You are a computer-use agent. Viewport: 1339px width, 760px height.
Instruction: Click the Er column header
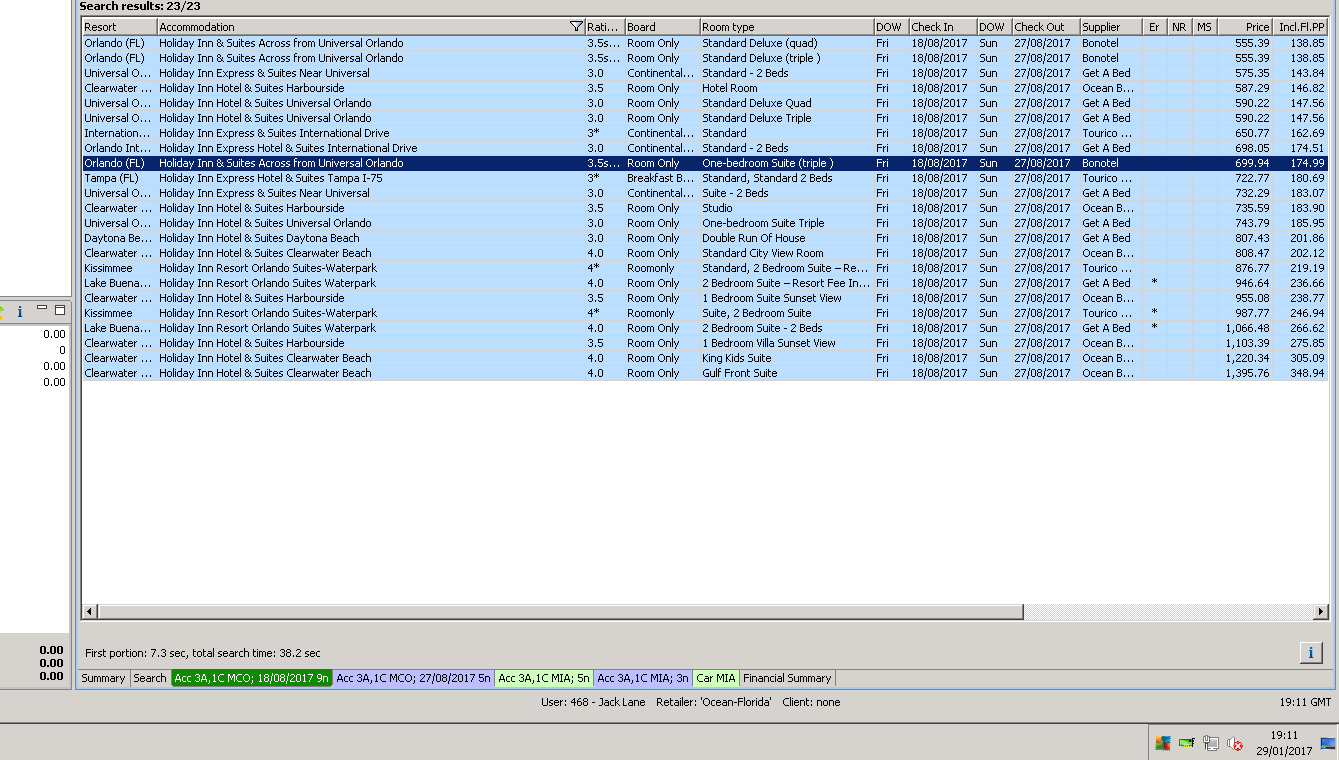(1155, 27)
